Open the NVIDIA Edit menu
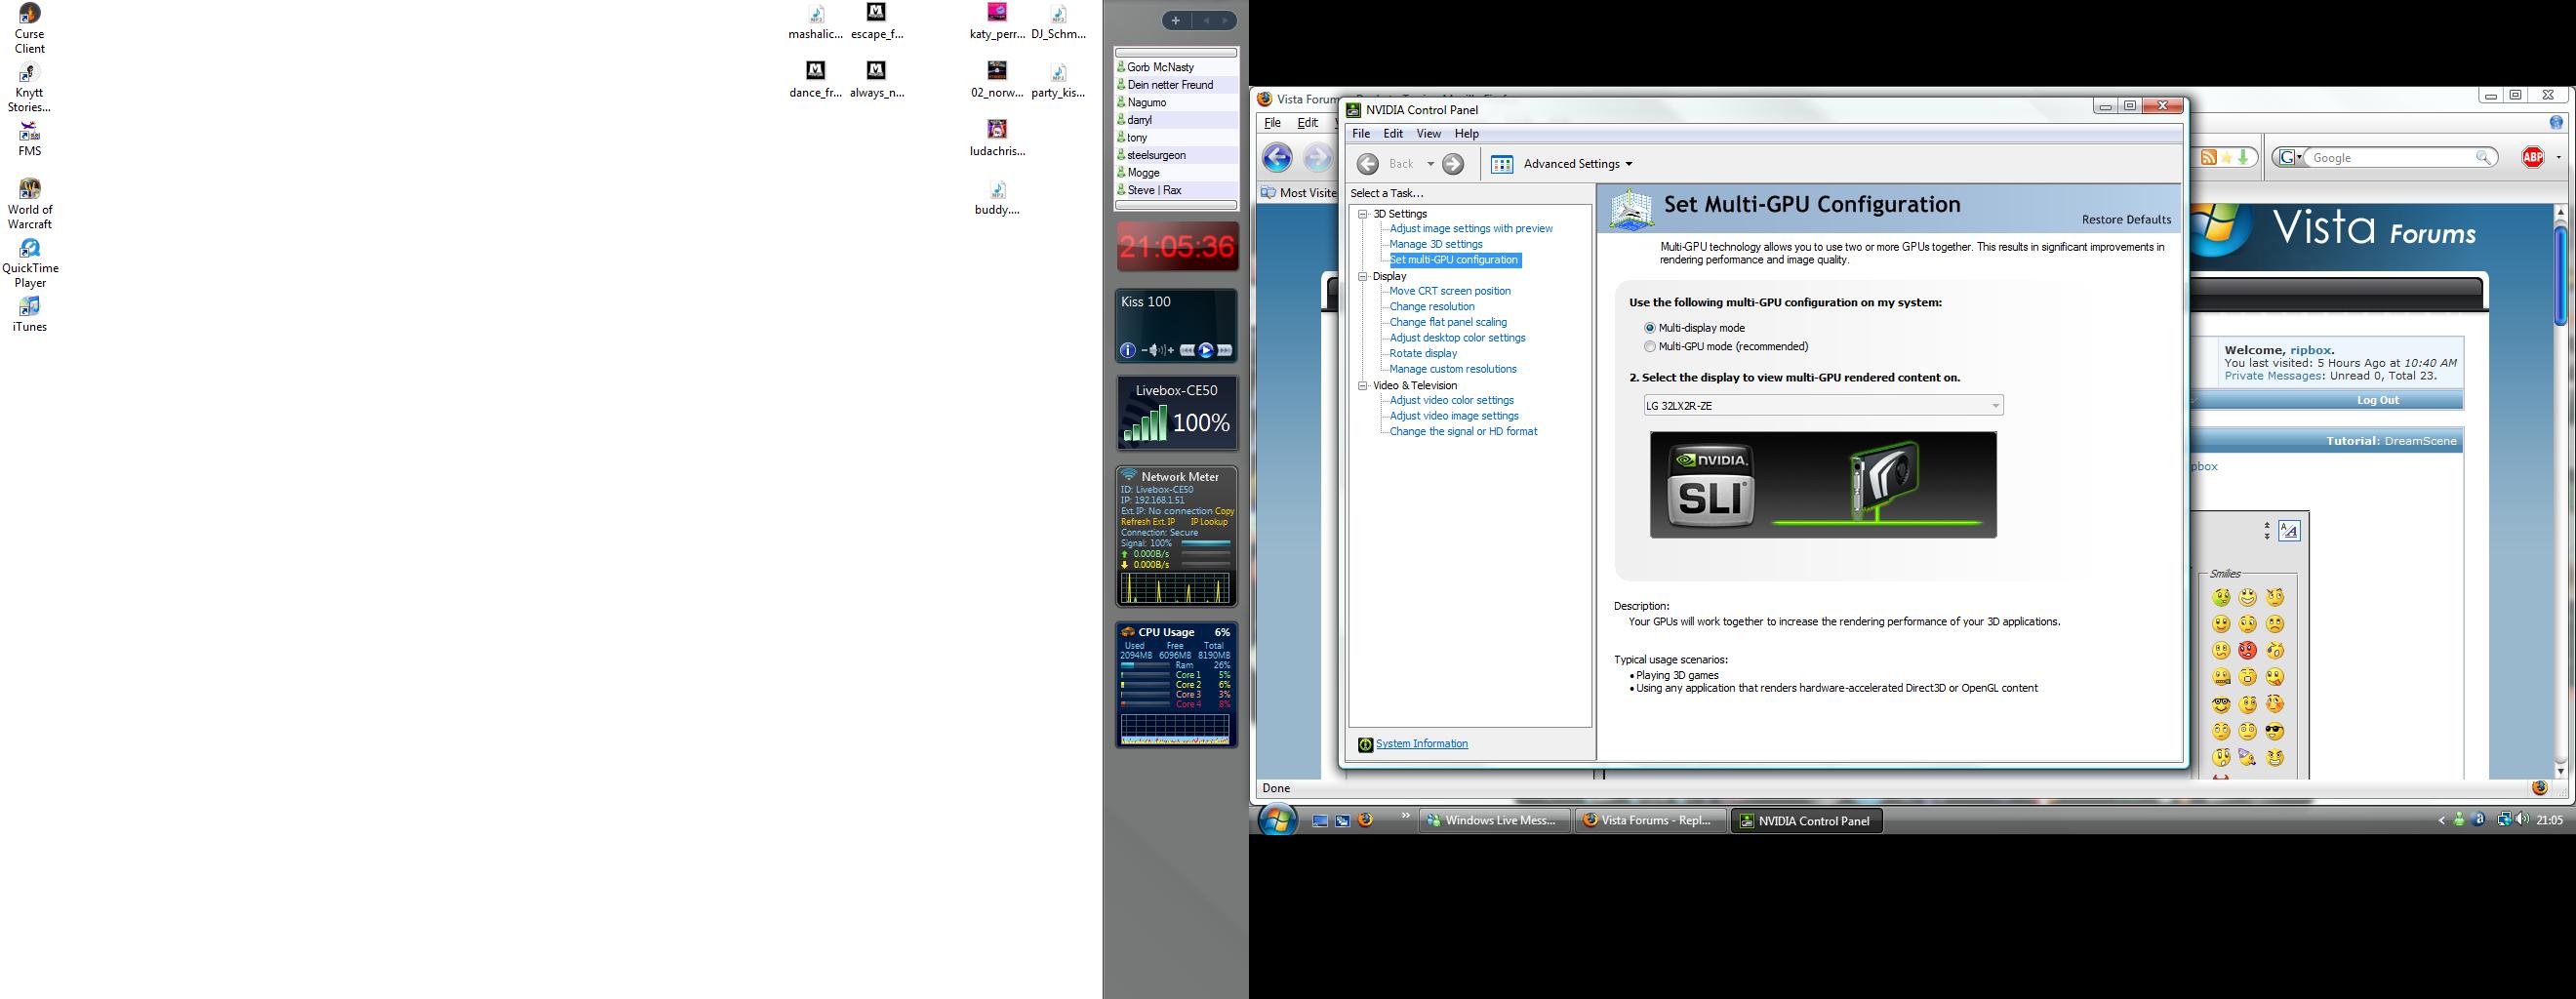 point(1393,133)
